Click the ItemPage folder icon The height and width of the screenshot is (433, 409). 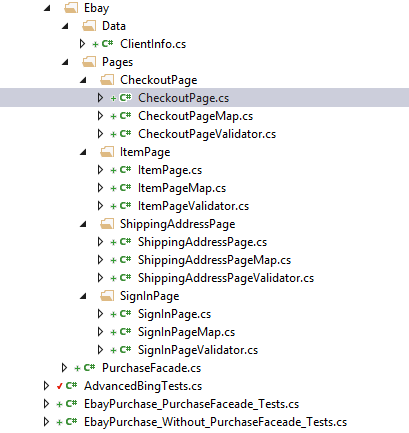[107, 152]
